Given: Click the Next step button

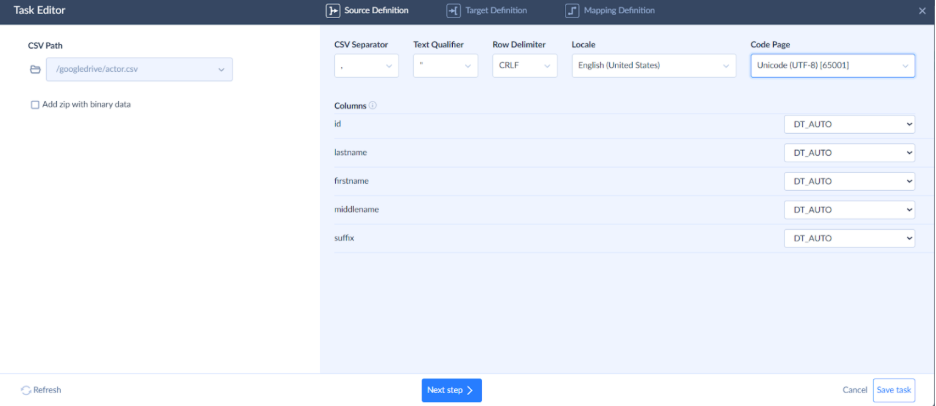Looking at the screenshot, I should (x=451, y=390).
